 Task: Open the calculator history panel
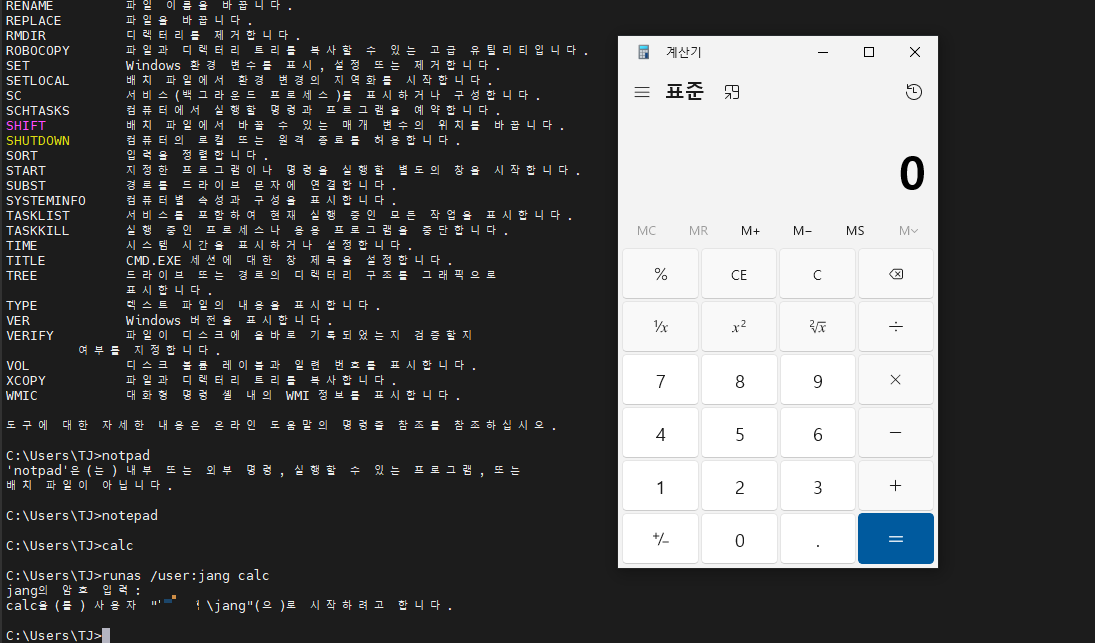pos(913,92)
